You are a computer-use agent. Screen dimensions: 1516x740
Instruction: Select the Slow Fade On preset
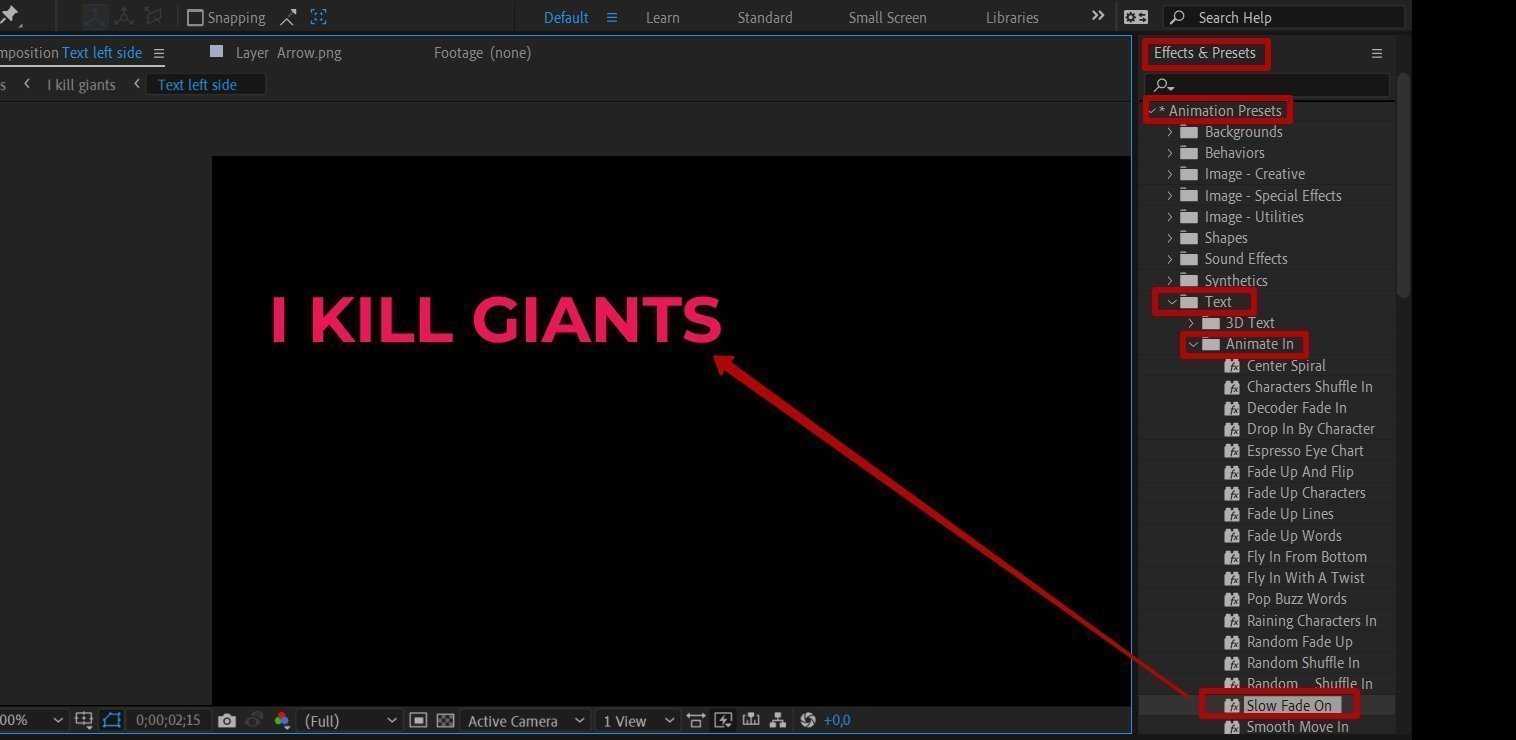click(x=1288, y=705)
